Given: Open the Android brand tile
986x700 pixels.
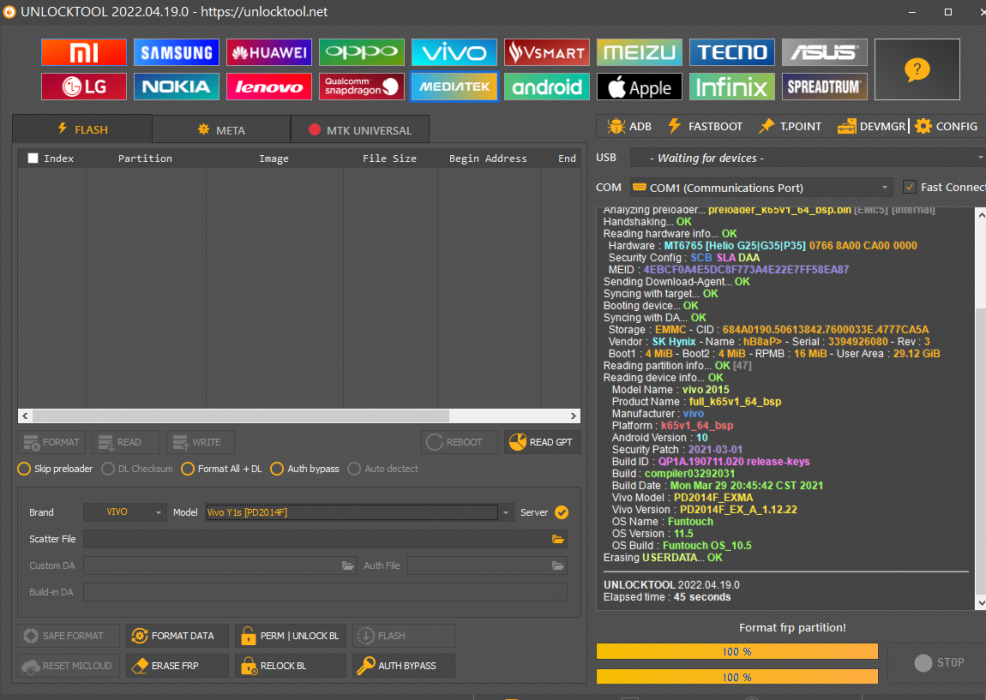Looking at the screenshot, I should [x=546, y=87].
